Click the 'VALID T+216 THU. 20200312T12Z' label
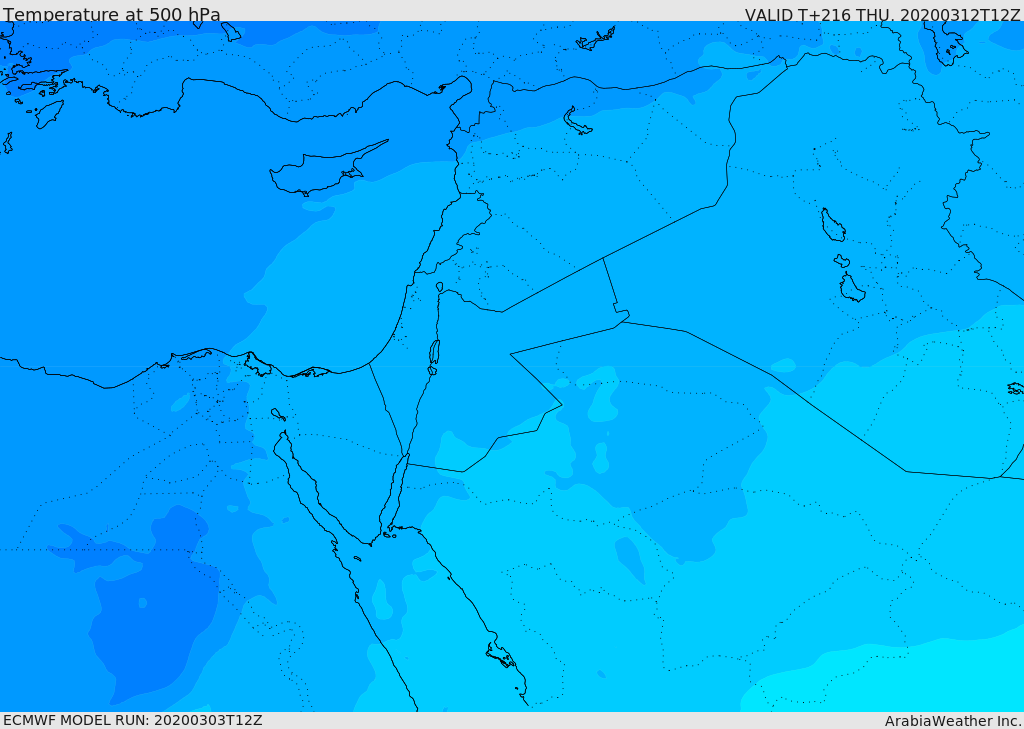 click(x=882, y=14)
